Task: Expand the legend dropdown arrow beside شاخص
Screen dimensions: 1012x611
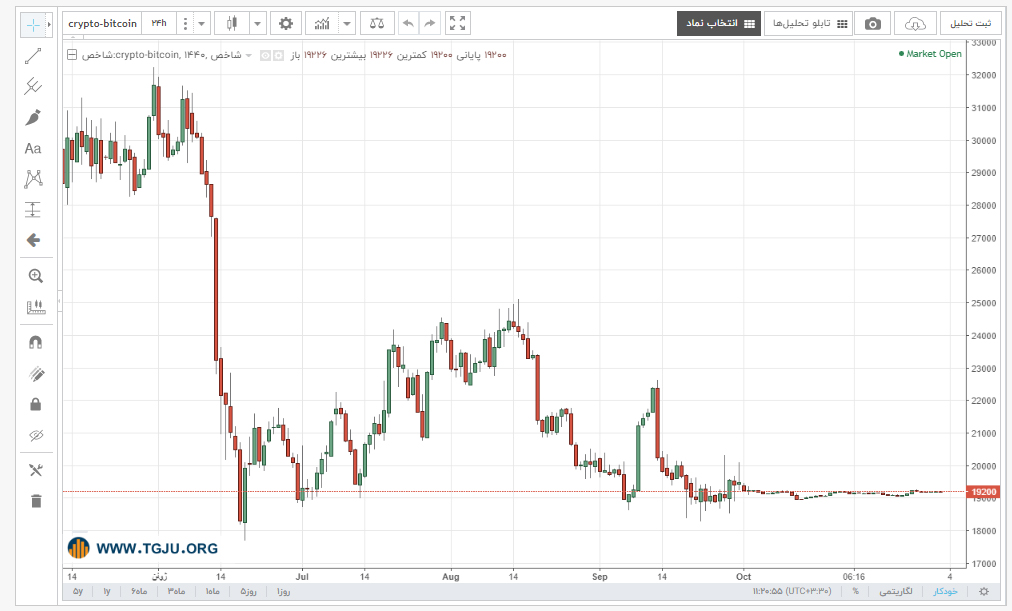Action: click(x=249, y=55)
